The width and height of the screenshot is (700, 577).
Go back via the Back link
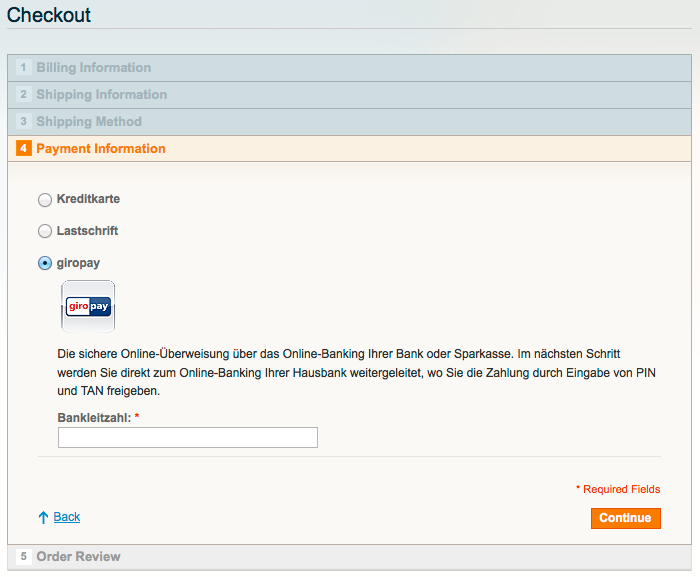point(67,517)
